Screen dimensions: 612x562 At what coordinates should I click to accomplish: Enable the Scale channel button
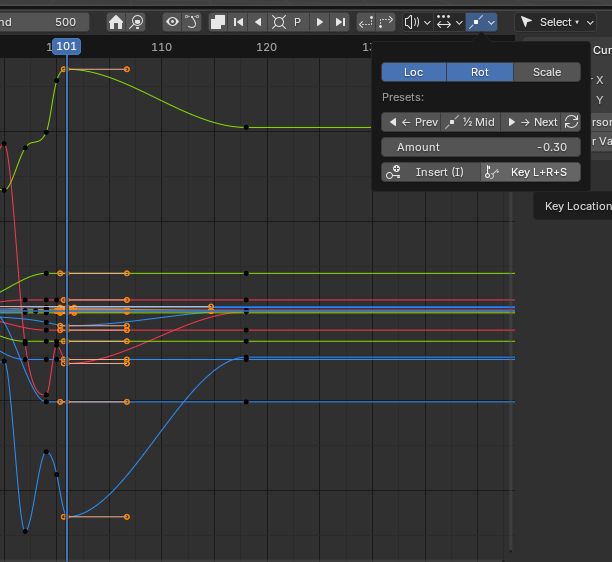547,72
